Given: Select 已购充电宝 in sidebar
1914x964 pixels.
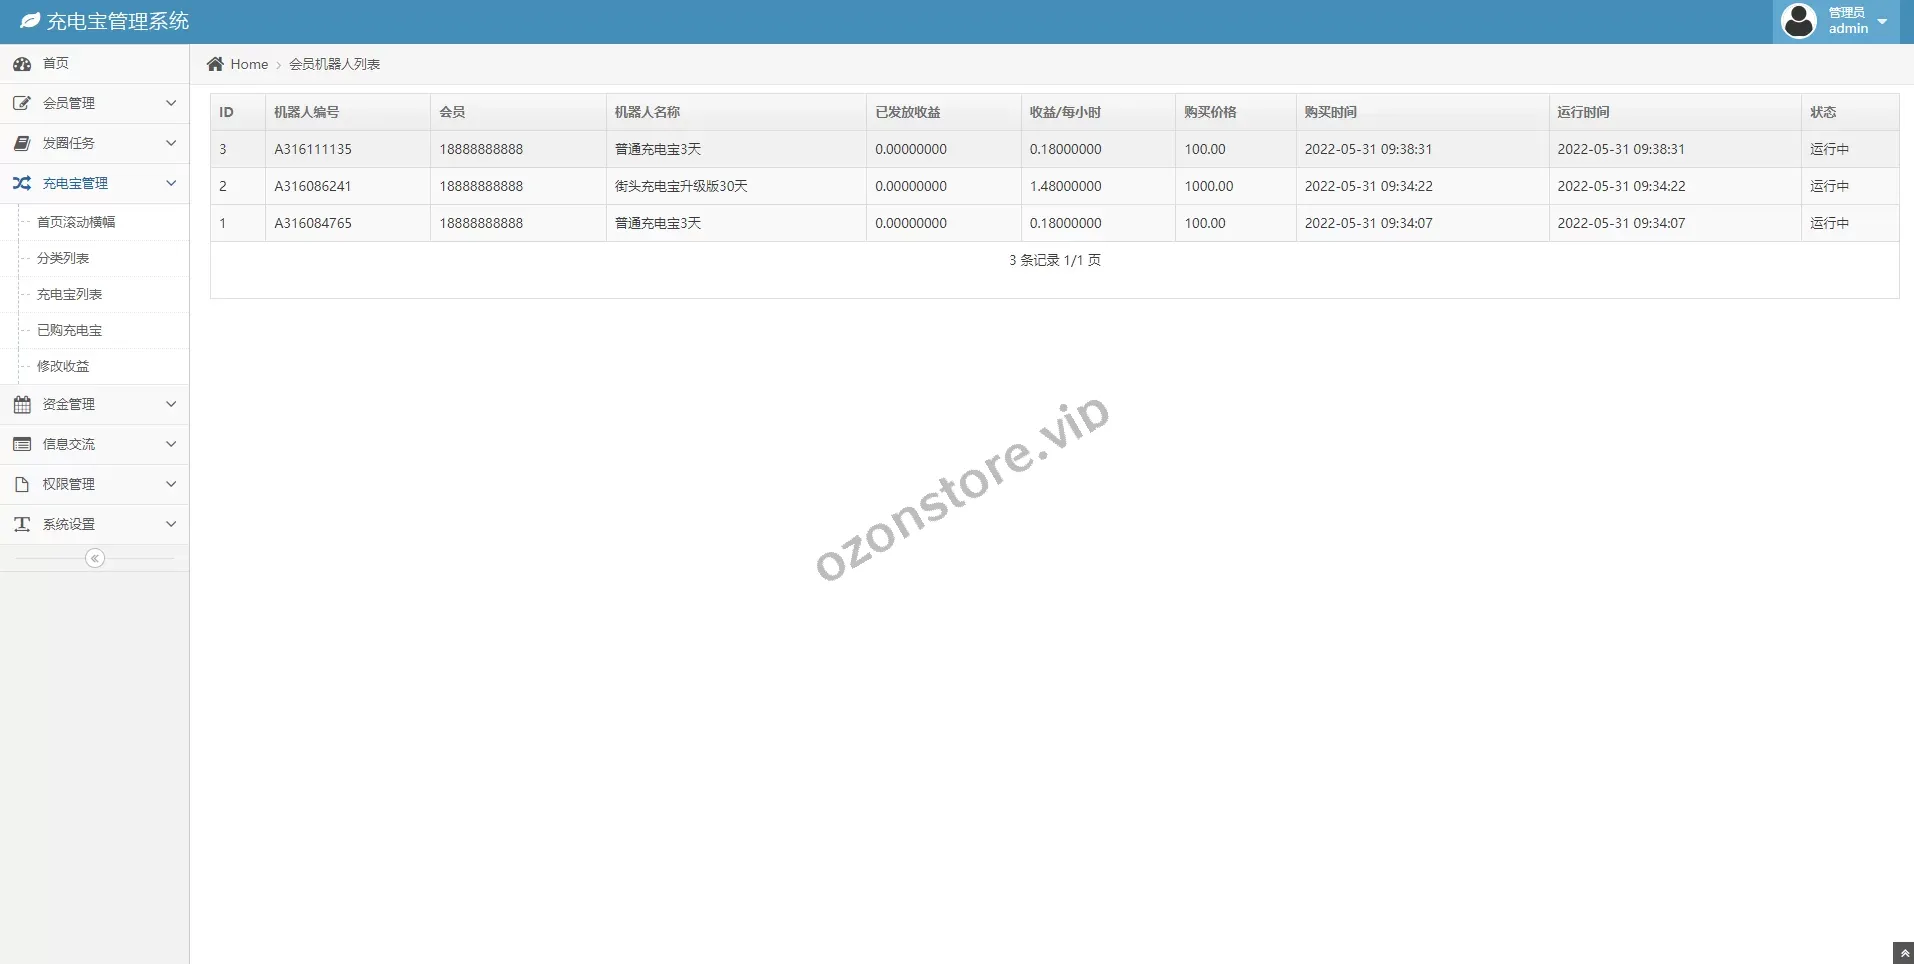Looking at the screenshot, I should [70, 330].
